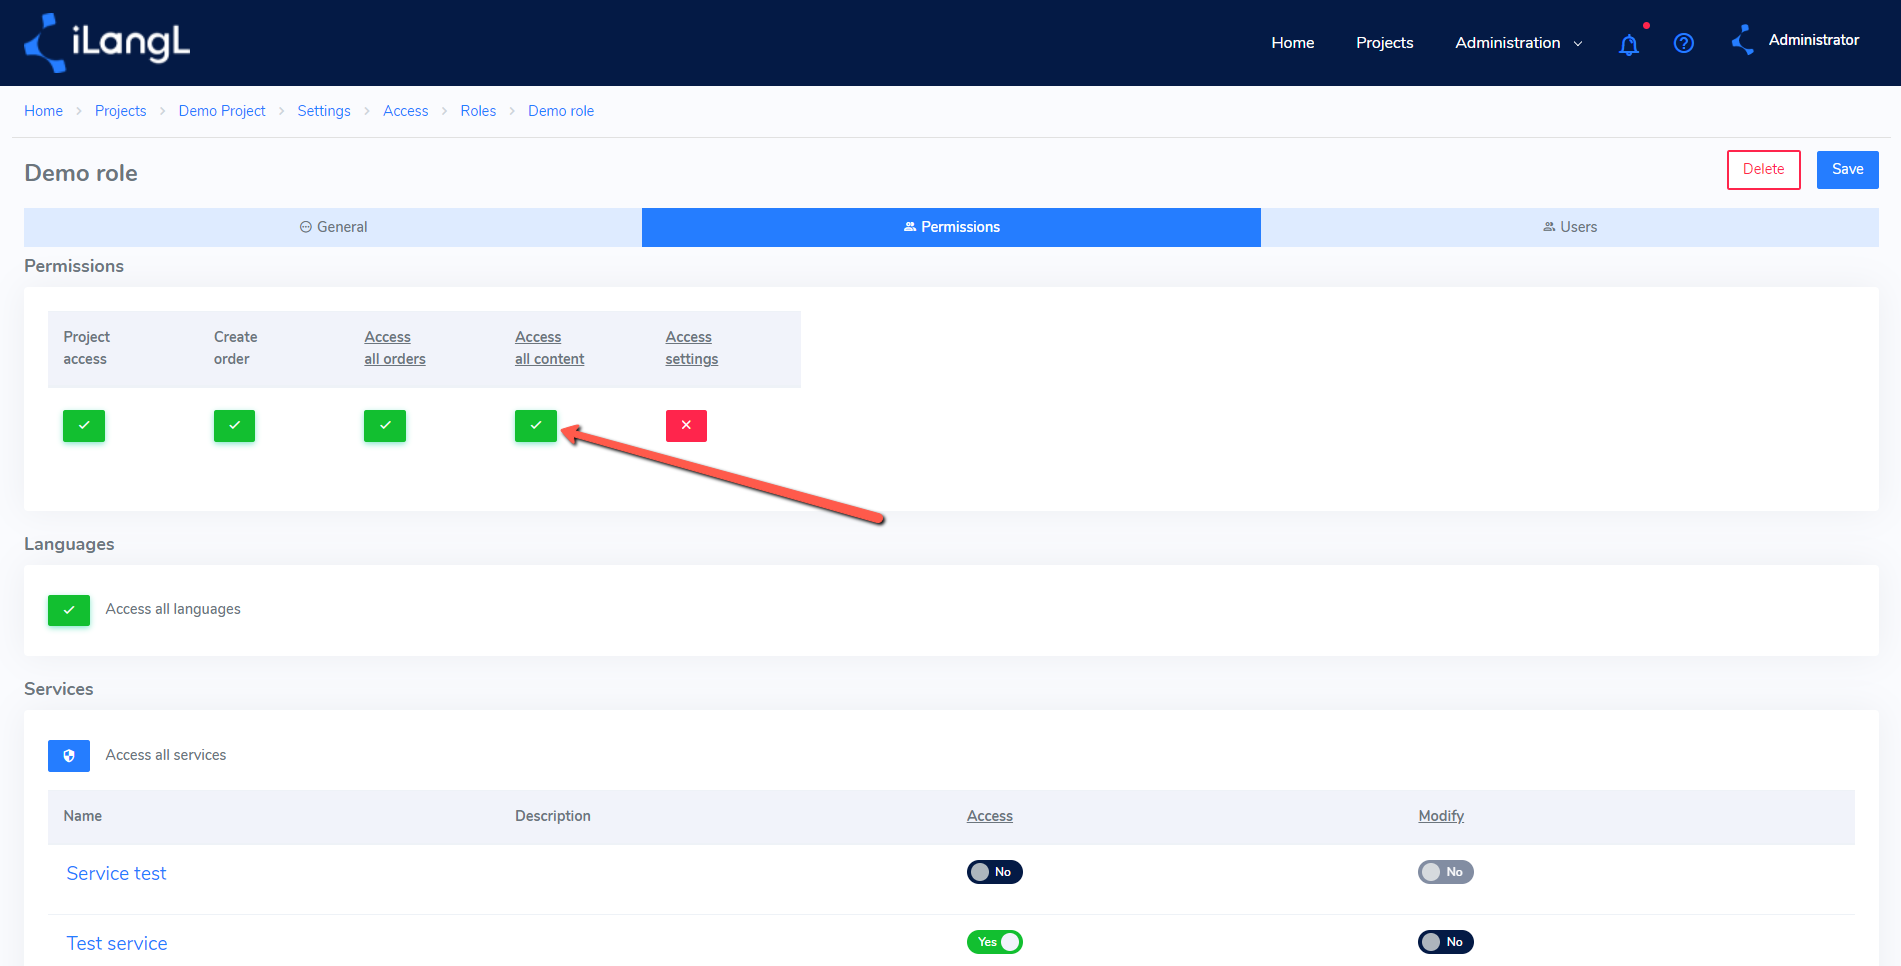Click the iLangL logo
Screen dimensions: 1901x966
point(107,43)
